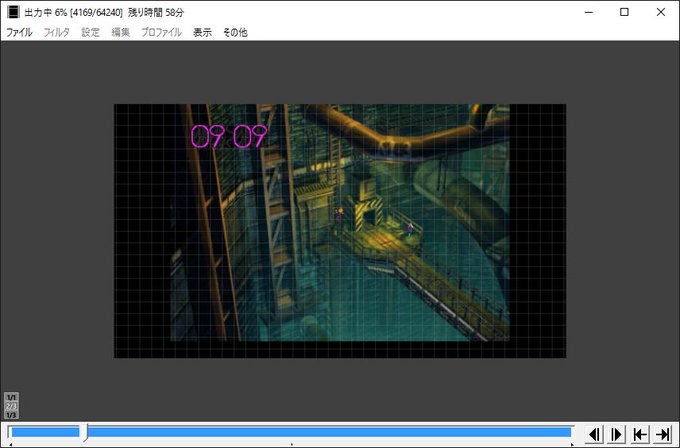Close the AviUtl window
Image resolution: width=680 pixels, height=448 pixels.
[x=660, y=12]
